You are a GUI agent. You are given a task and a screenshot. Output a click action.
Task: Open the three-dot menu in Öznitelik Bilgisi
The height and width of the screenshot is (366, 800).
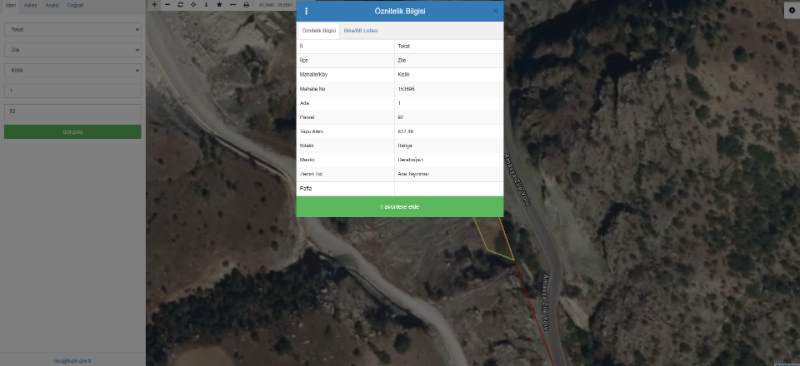[306, 11]
